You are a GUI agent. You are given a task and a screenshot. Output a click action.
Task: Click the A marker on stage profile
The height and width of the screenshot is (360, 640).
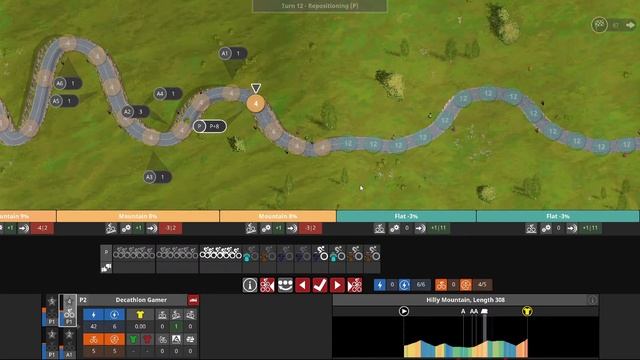pyautogui.click(x=463, y=311)
